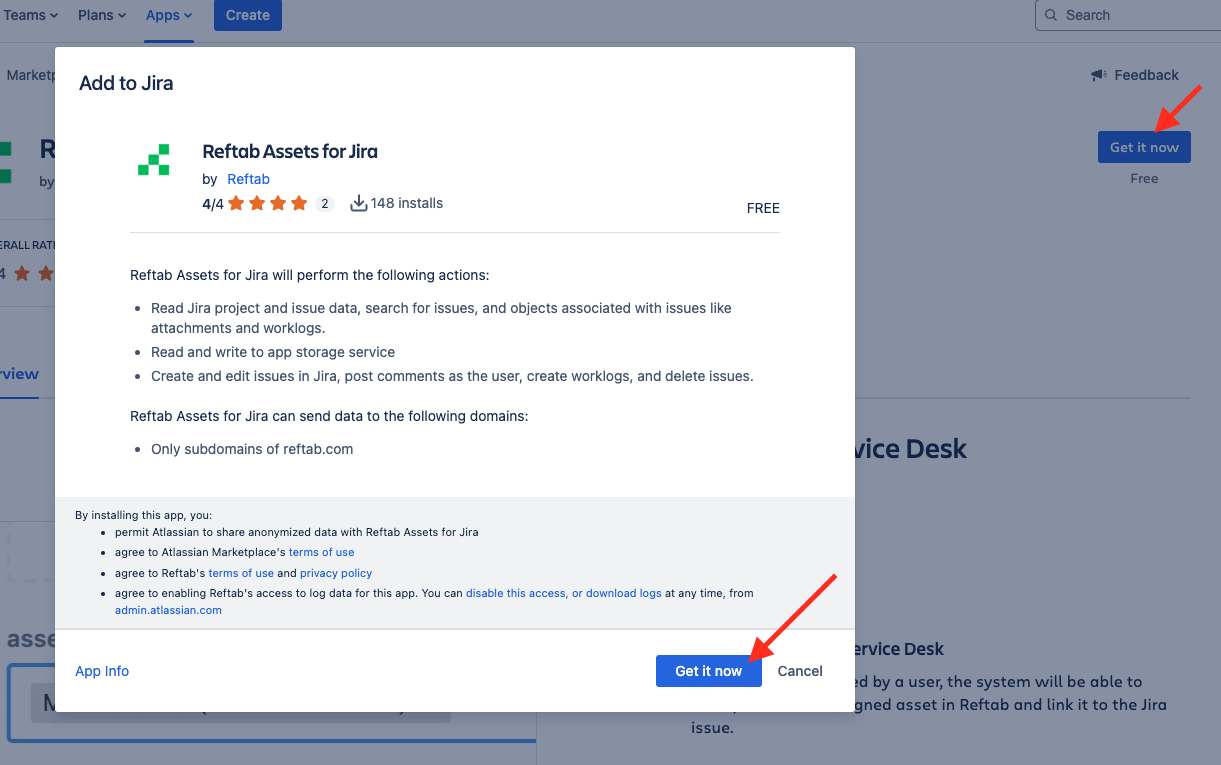
Task: Open the Teams dropdown menu
Action: click(30, 15)
